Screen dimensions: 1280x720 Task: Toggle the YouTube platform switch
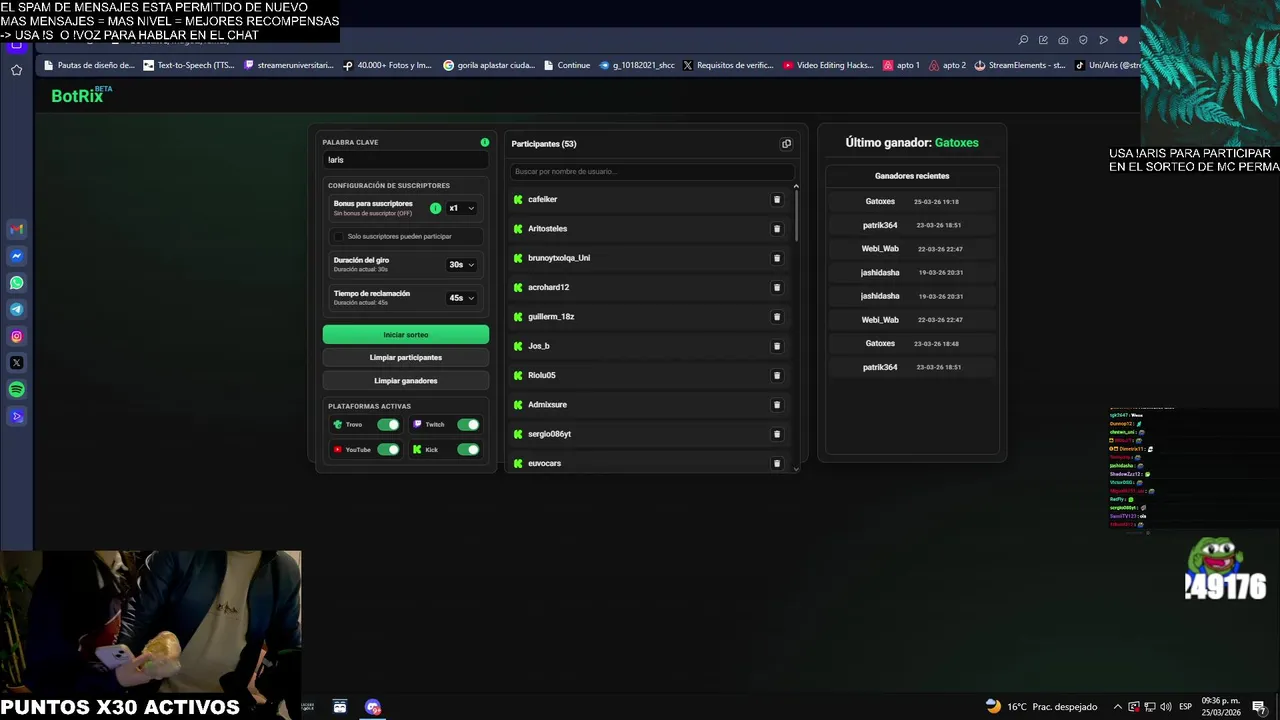point(388,450)
